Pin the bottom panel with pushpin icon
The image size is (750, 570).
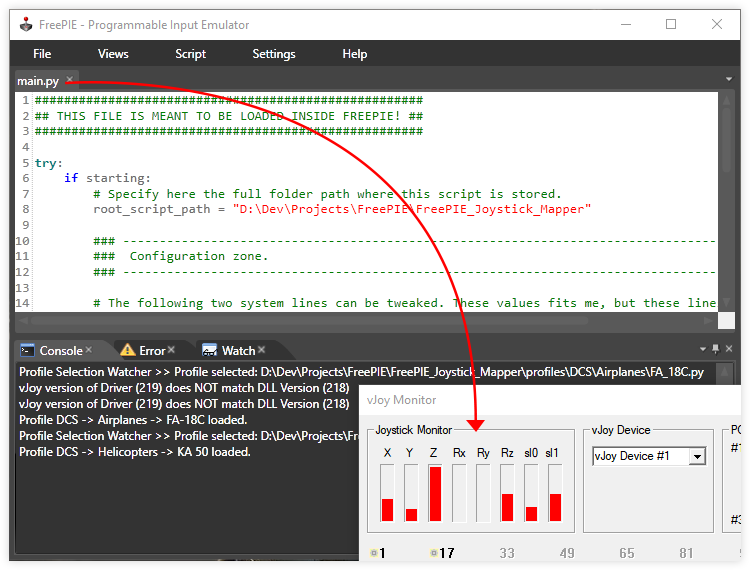(716, 349)
